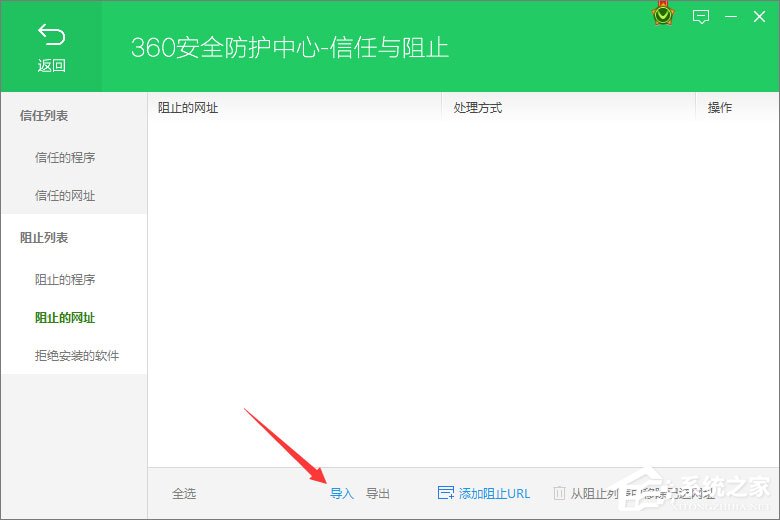This screenshot has width=780, height=520.
Task: Click the add blocked URL icon
Action: [446, 493]
